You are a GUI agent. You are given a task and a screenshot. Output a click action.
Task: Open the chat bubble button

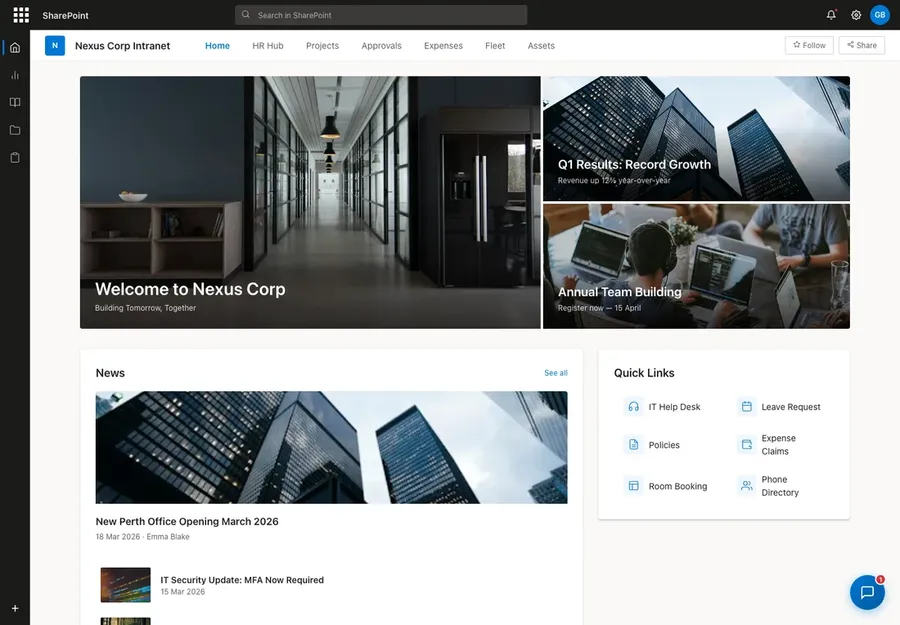[x=867, y=592]
